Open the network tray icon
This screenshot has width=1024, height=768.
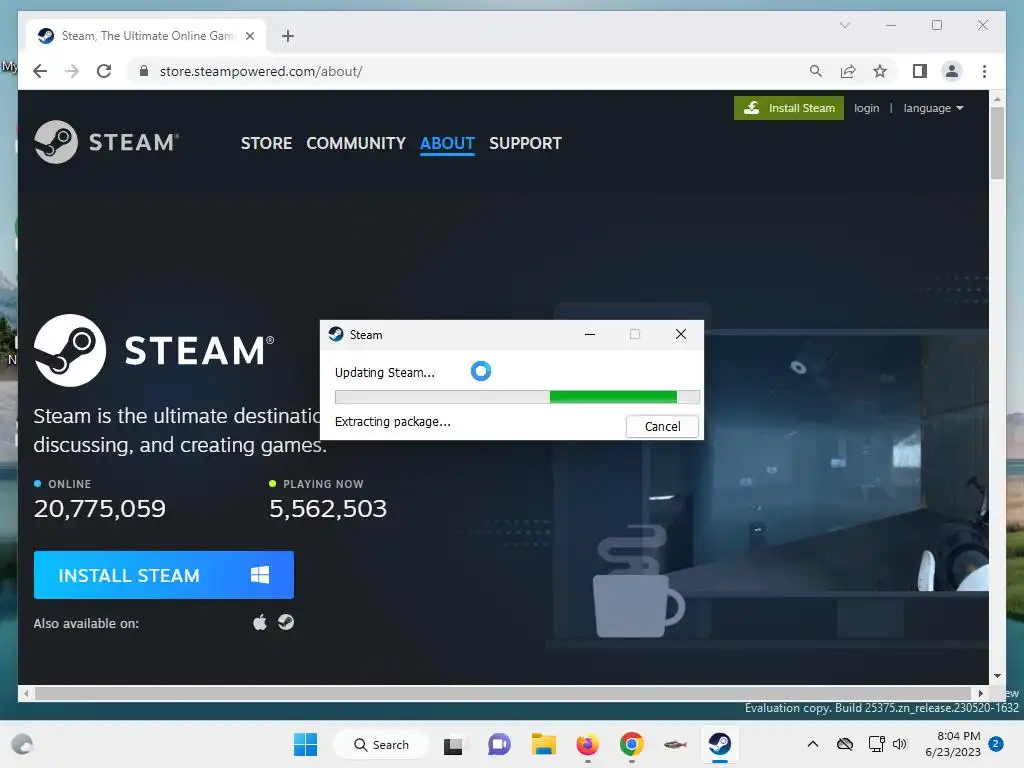tap(876, 744)
